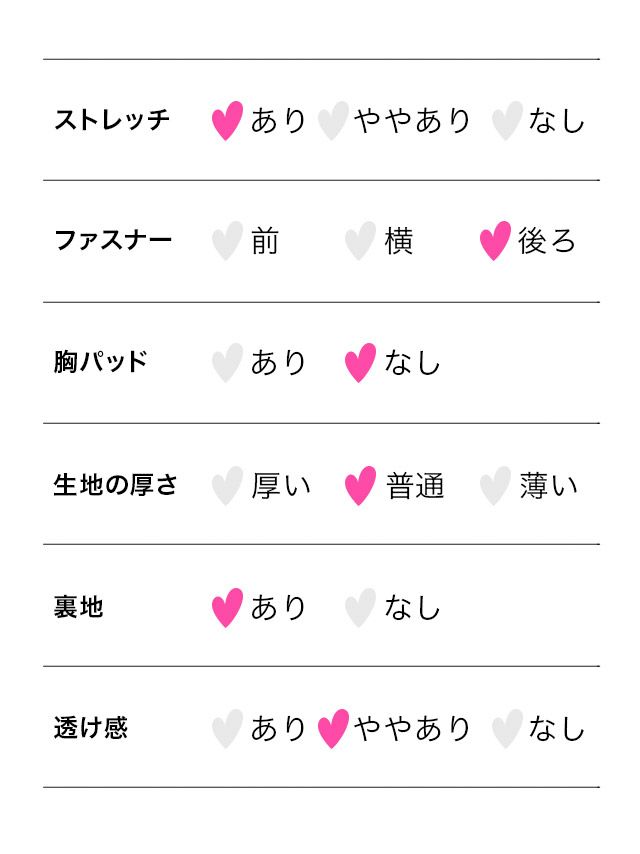Pick the gray heart for ファスナー 横
This screenshot has height=854, width=640.
click(360, 241)
